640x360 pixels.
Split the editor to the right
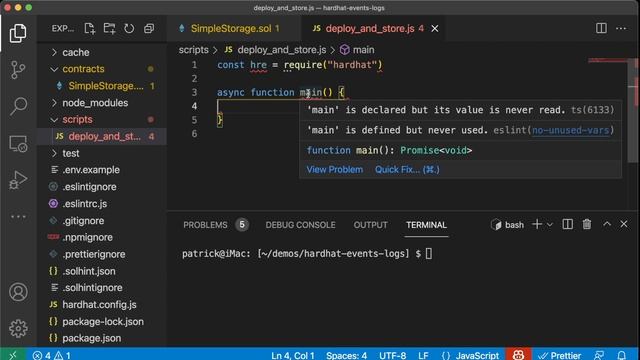[x=601, y=28]
